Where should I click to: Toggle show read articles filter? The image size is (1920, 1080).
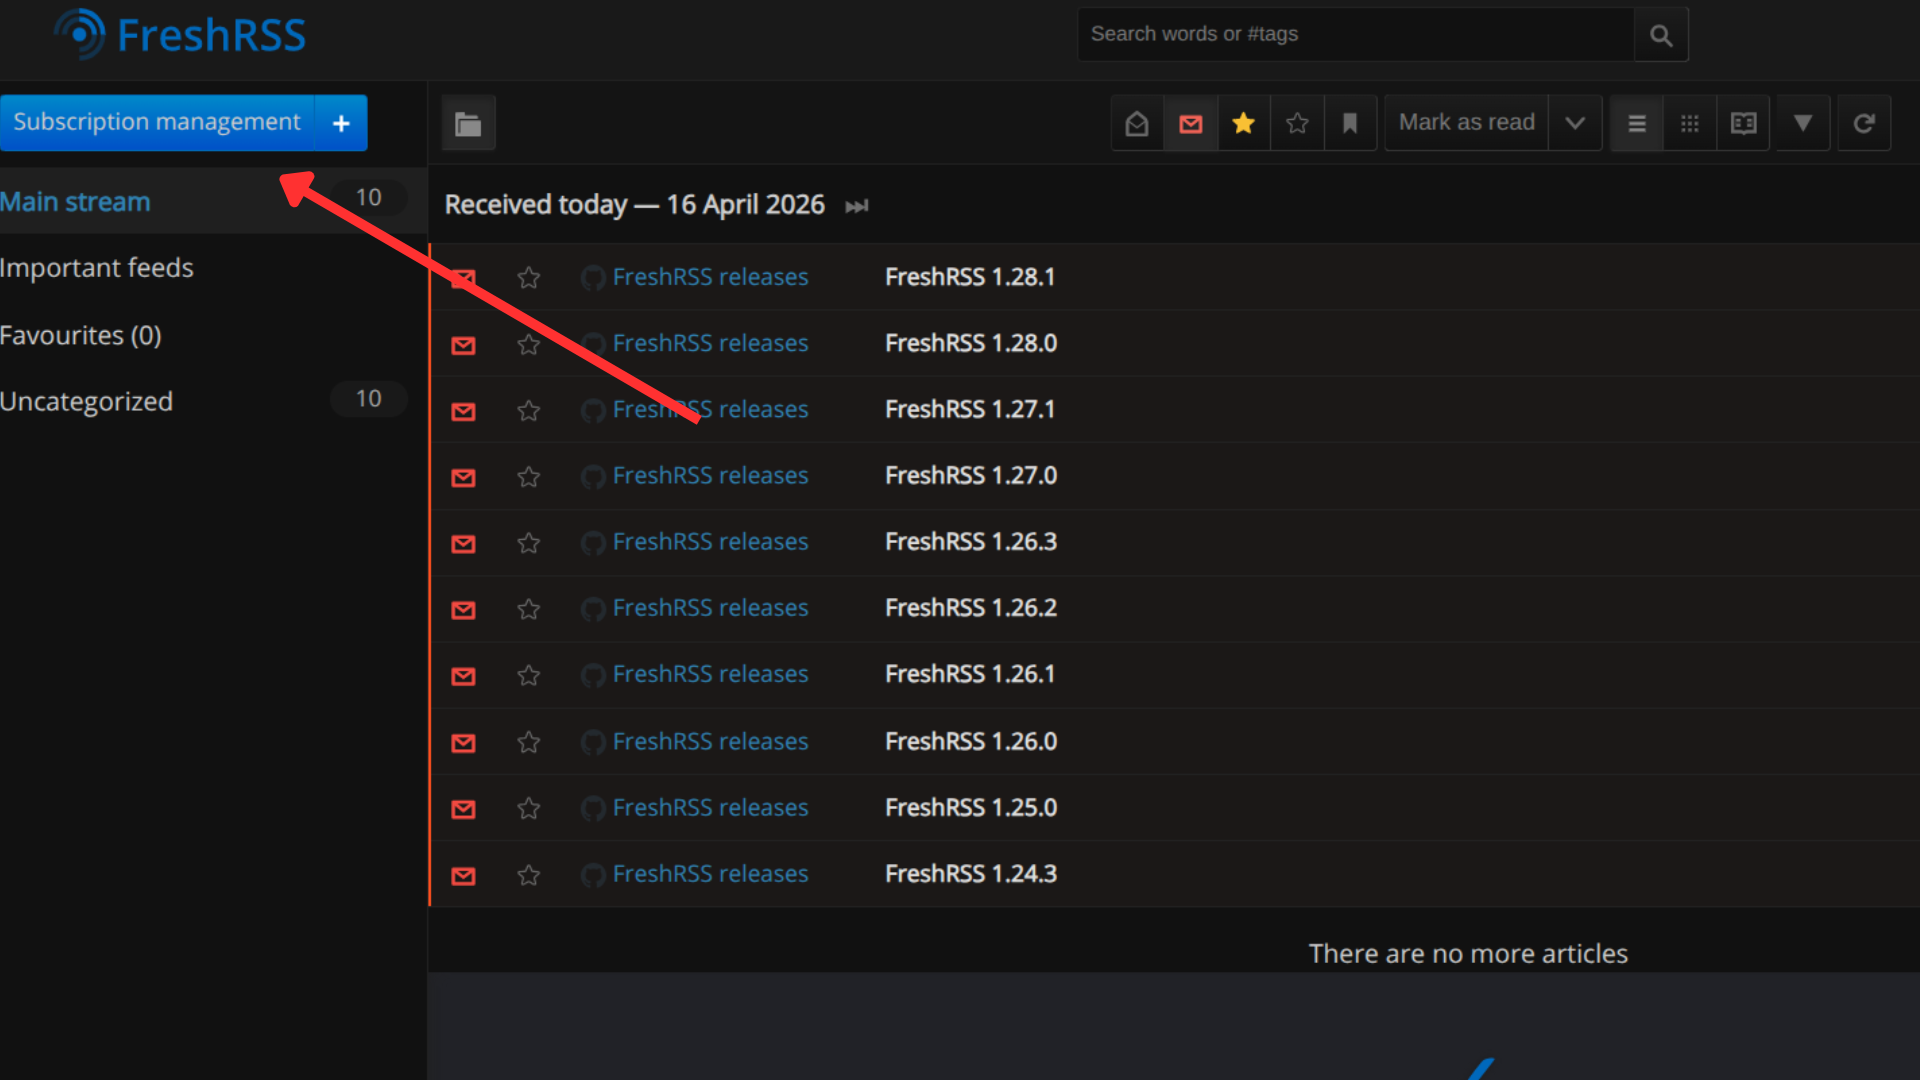coord(1137,123)
